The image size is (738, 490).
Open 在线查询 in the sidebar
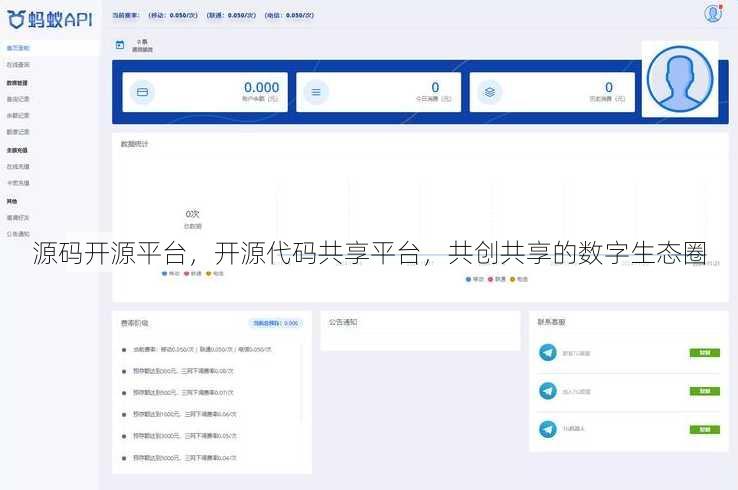point(18,64)
